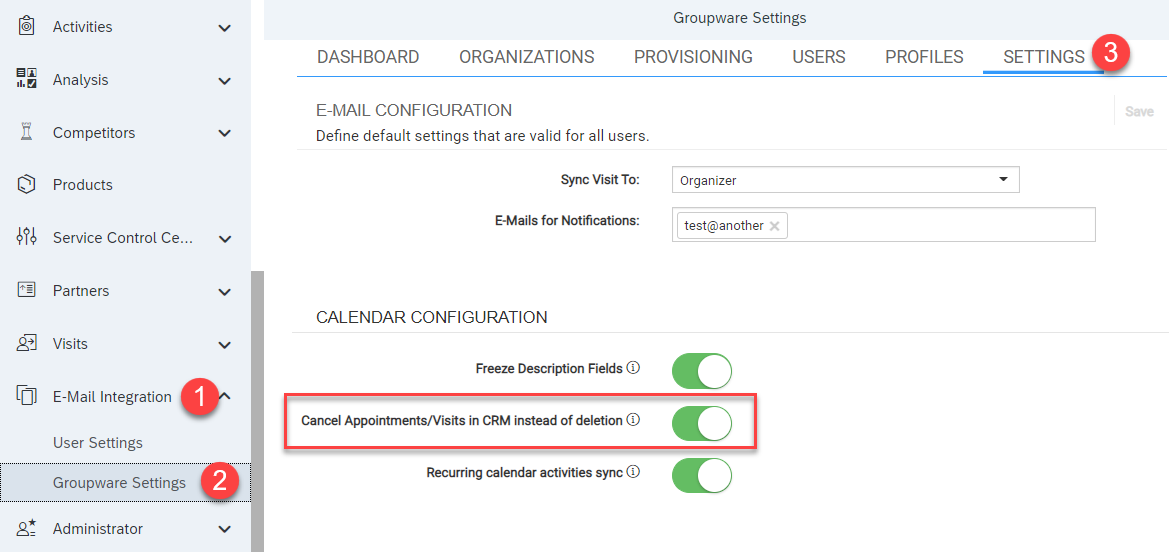This screenshot has width=1169, height=552.
Task: Collapse the E-Mail Integration menu chevron
Action: (x=226, y=397)
